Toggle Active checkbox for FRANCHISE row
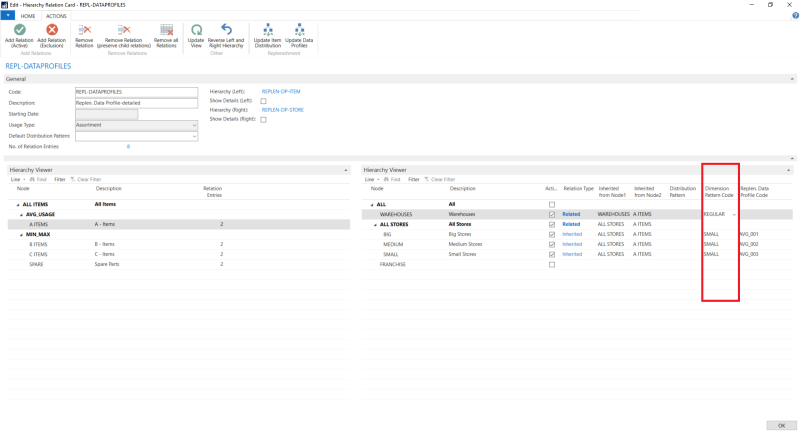This screenshot has height=433, width=800. pyautogui.click(x=552, y=265)
